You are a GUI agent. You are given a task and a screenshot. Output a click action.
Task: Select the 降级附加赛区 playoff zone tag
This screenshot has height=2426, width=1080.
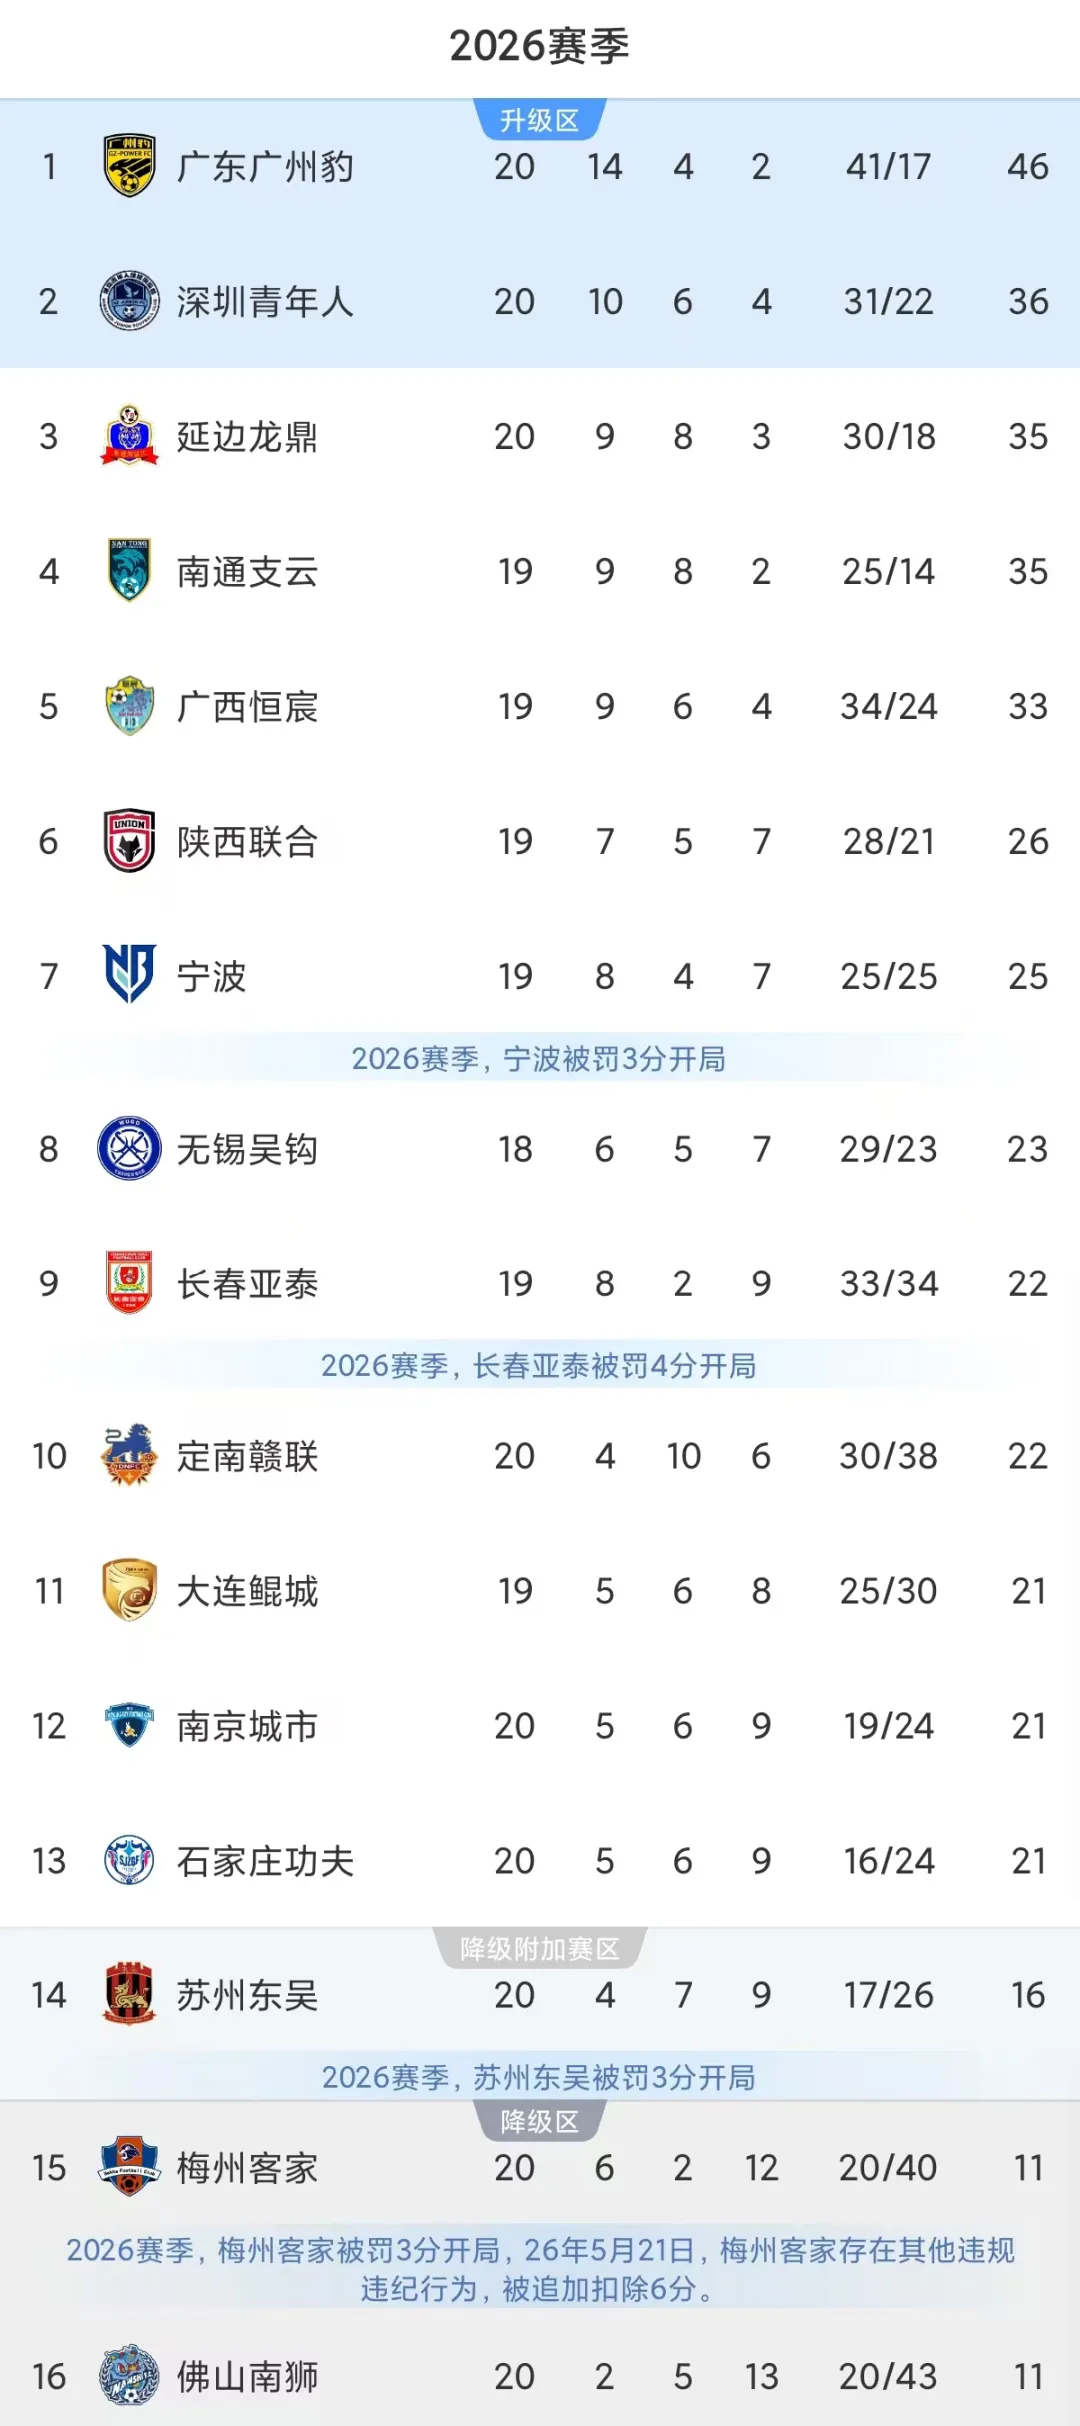[539, 1949]
